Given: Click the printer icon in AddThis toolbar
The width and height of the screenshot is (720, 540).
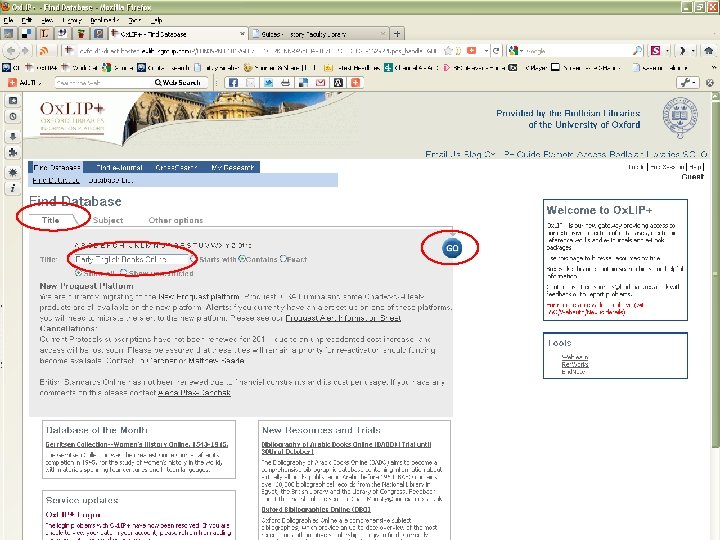Looking at the screenshot, I should click(286, 83).
